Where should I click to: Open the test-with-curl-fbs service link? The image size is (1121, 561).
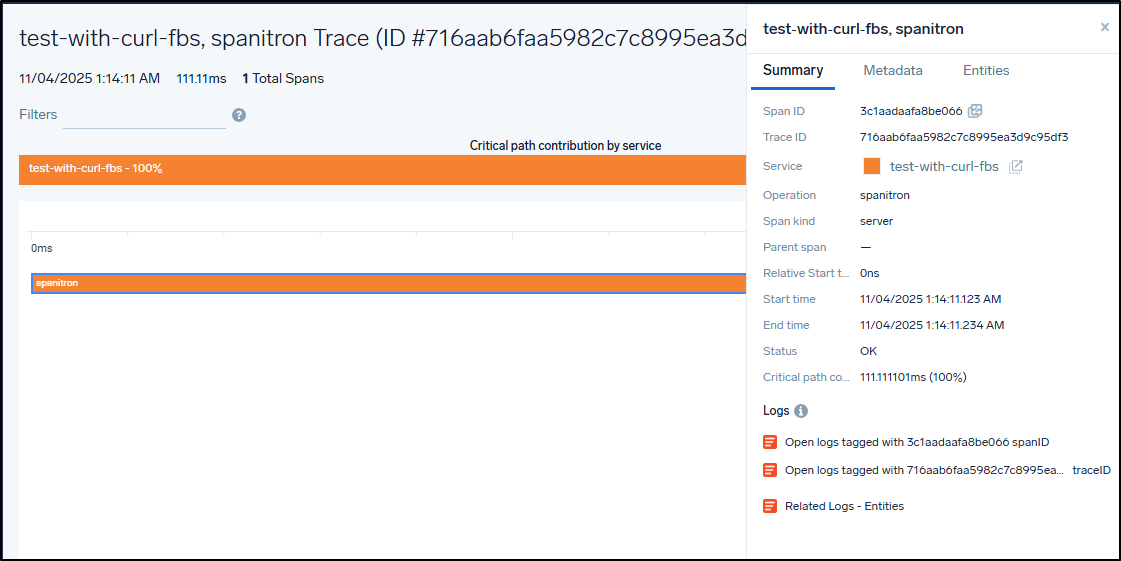[944, 167]
